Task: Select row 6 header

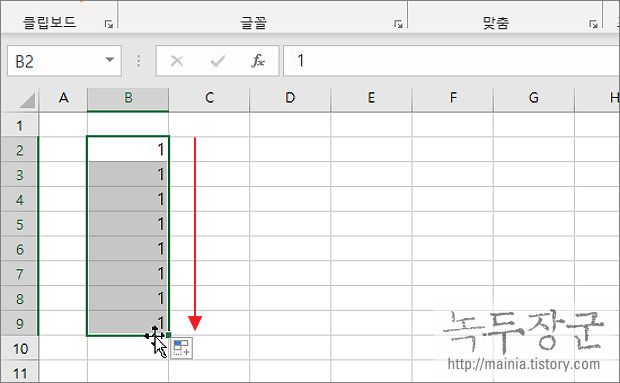Action: tap(19, 249)
